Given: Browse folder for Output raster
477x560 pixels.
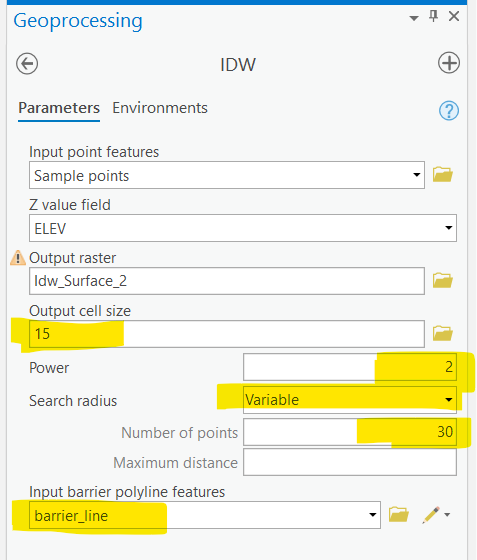Looking at the screenshot, I should point(442,280).
